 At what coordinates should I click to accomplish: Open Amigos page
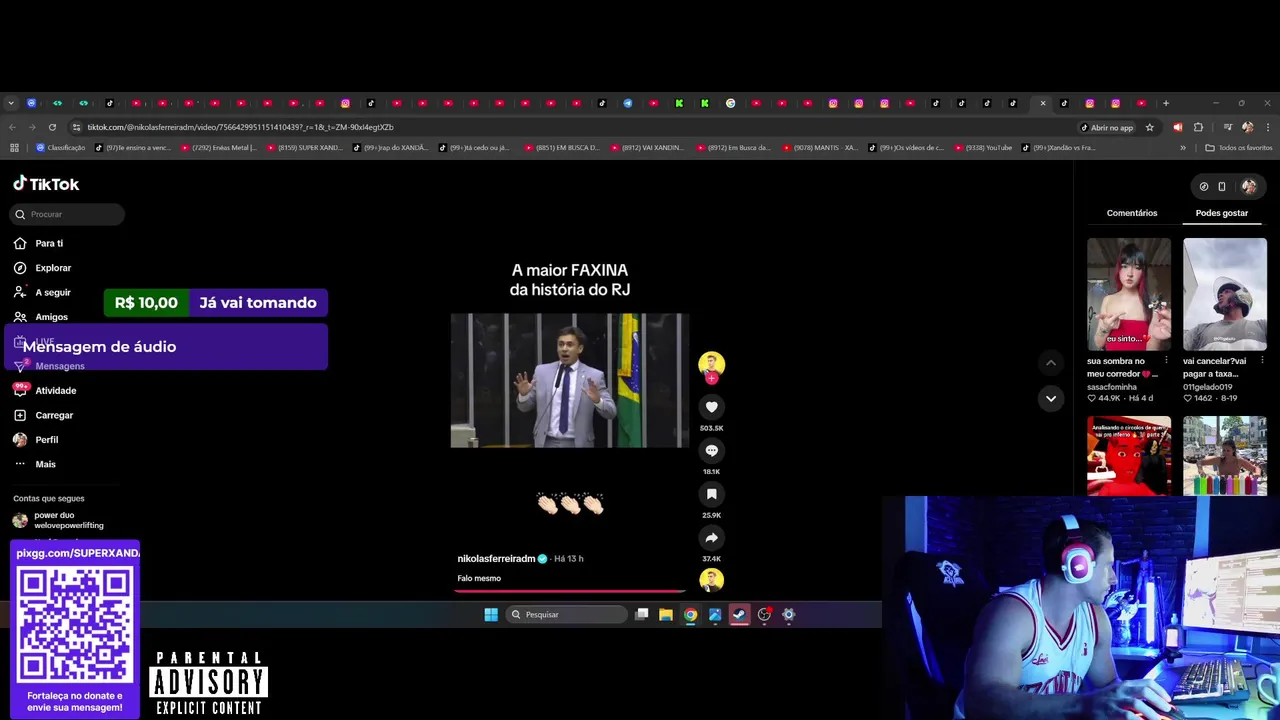point(51,317)
